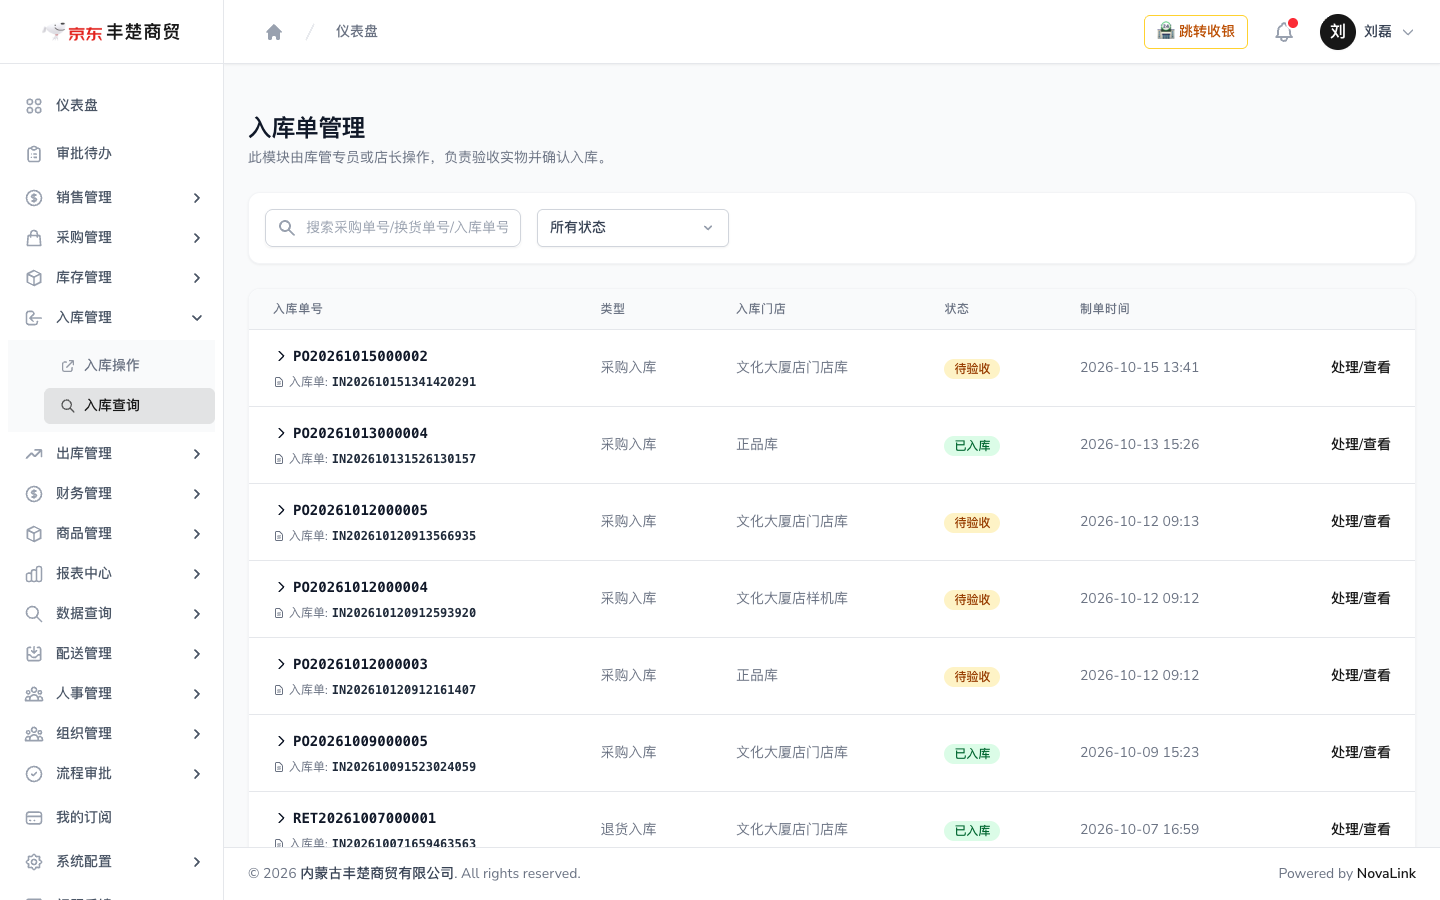1440x900 pixels.
Task: Click the search box for 采购单号
Action: [393, 228]
